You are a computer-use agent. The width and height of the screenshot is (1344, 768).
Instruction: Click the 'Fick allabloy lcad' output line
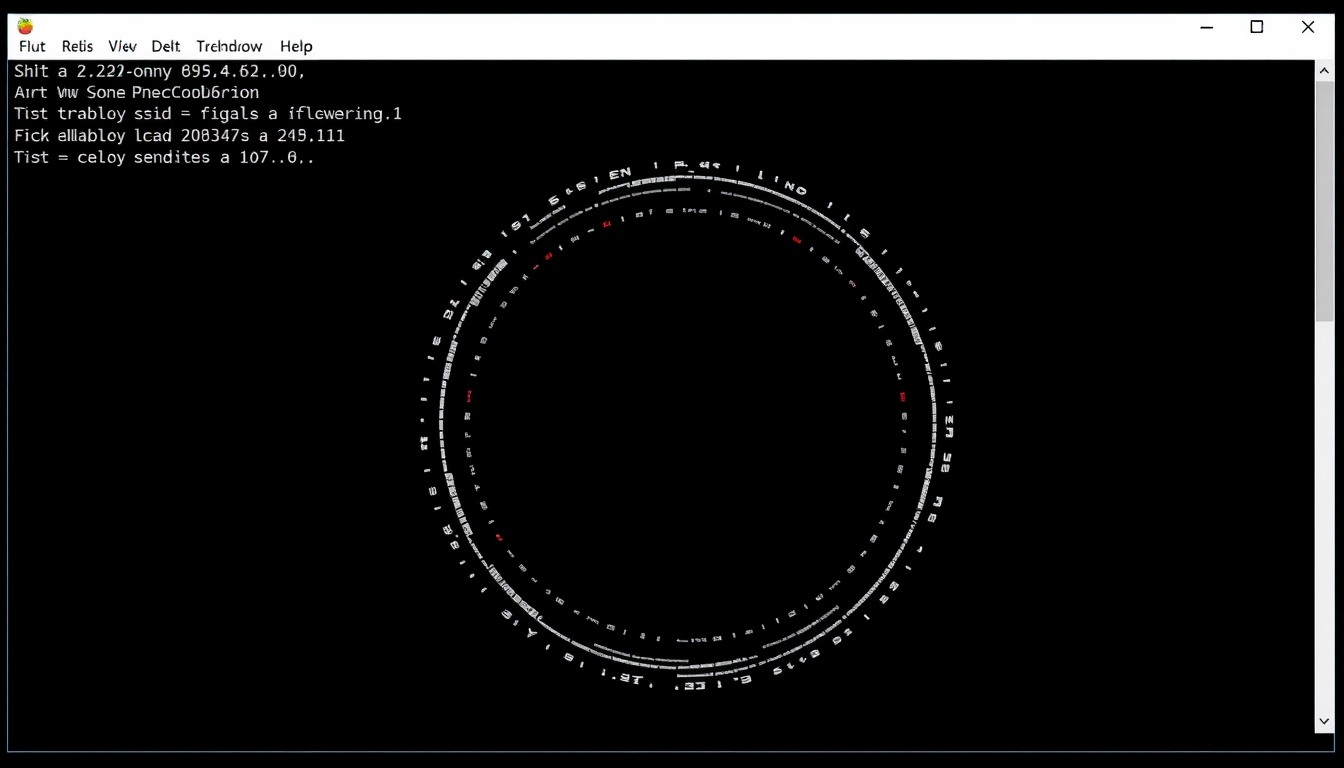point(179,136)
